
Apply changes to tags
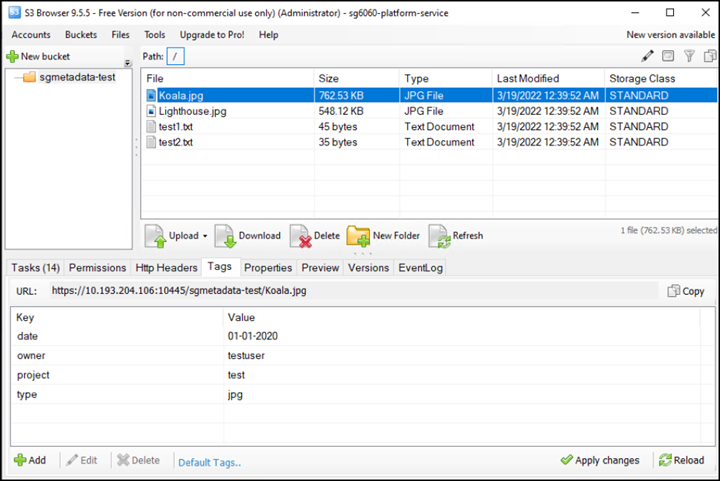click(x=600, y=460)
